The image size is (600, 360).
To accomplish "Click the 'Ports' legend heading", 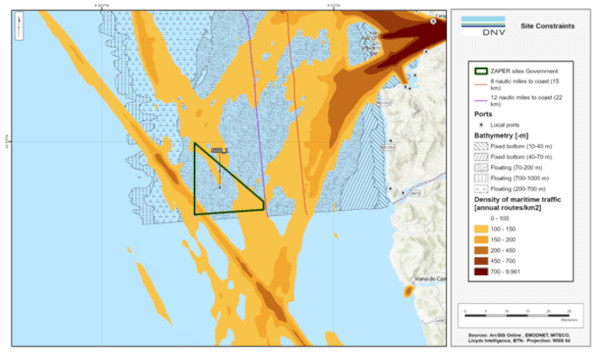I will click(483, 114).
